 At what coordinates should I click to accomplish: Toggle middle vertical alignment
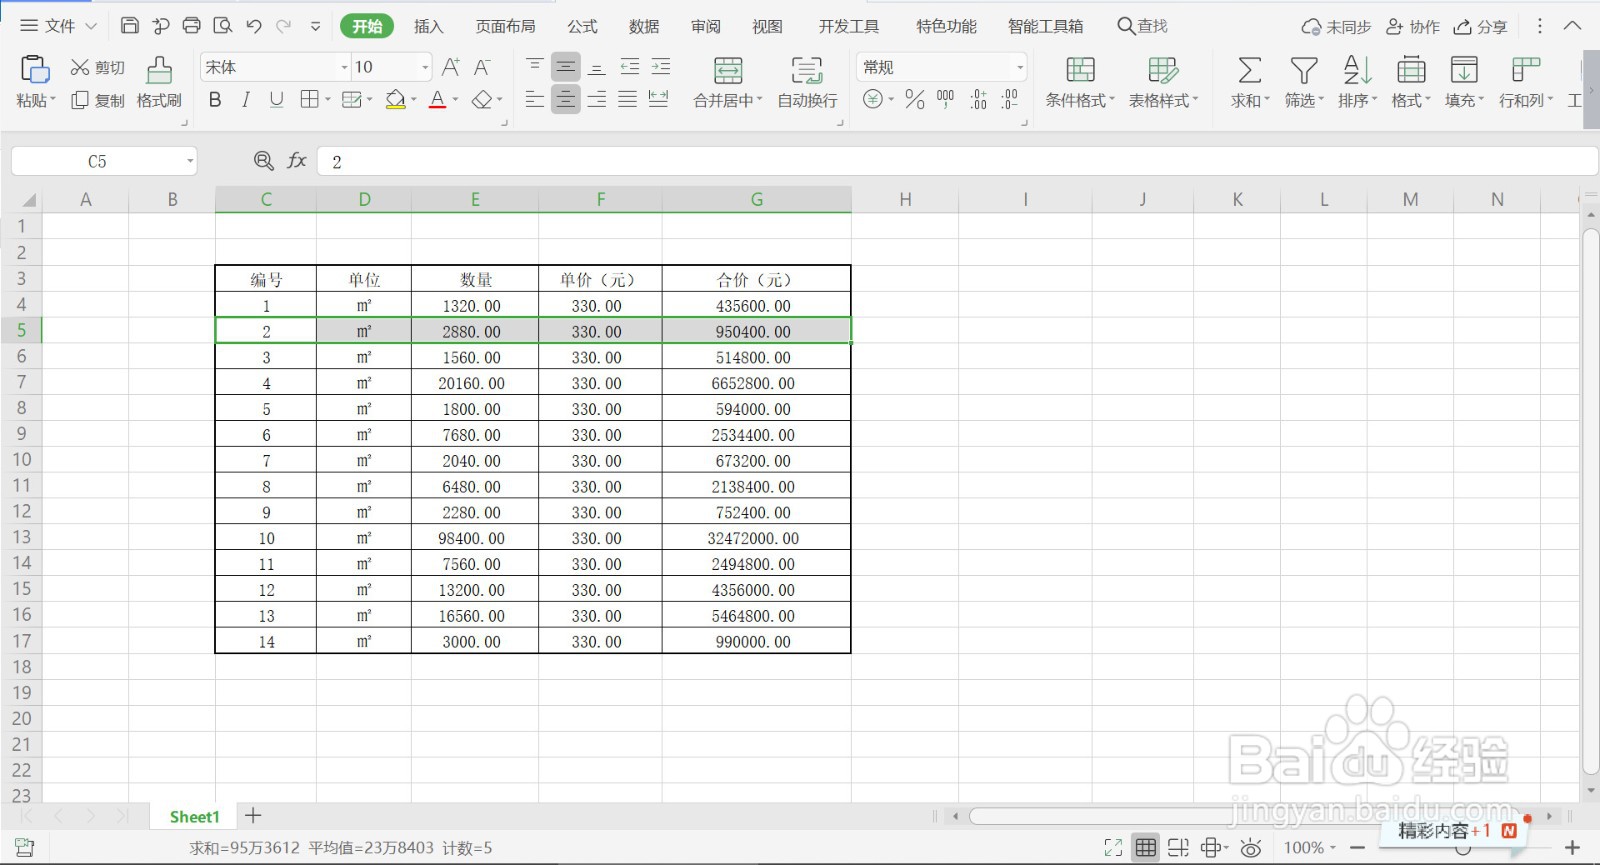tap(566, 67)
